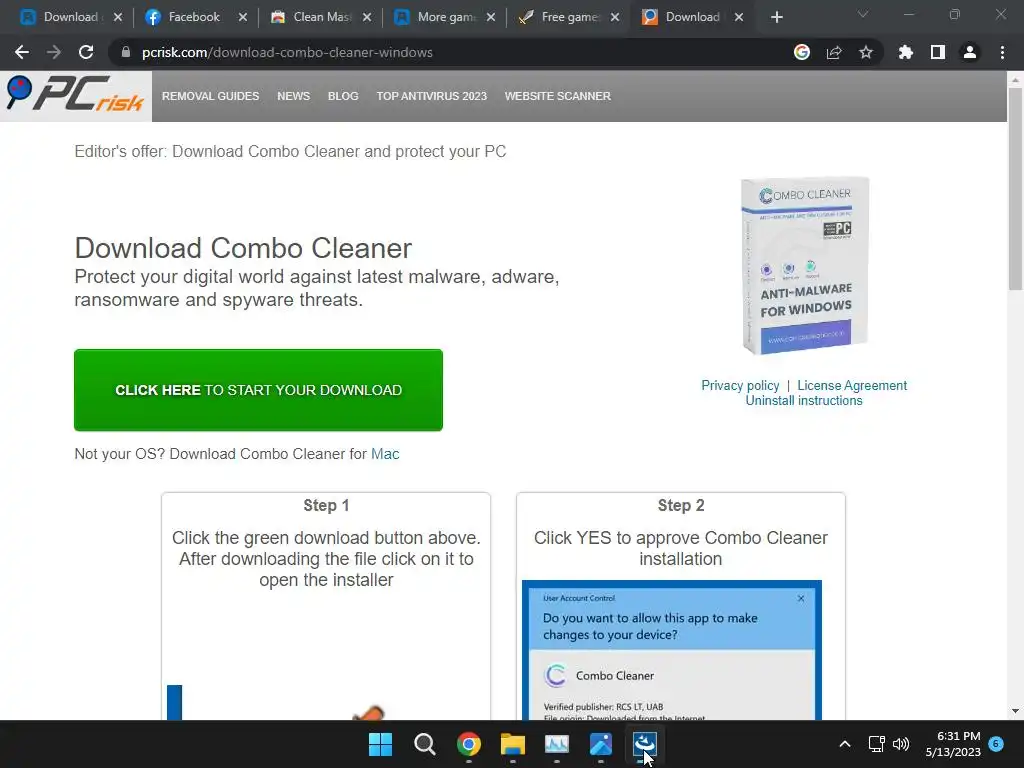The width and height of the screenshot is (1024, 768).
Task: Open the Blog section
Action: pos(343,96)
